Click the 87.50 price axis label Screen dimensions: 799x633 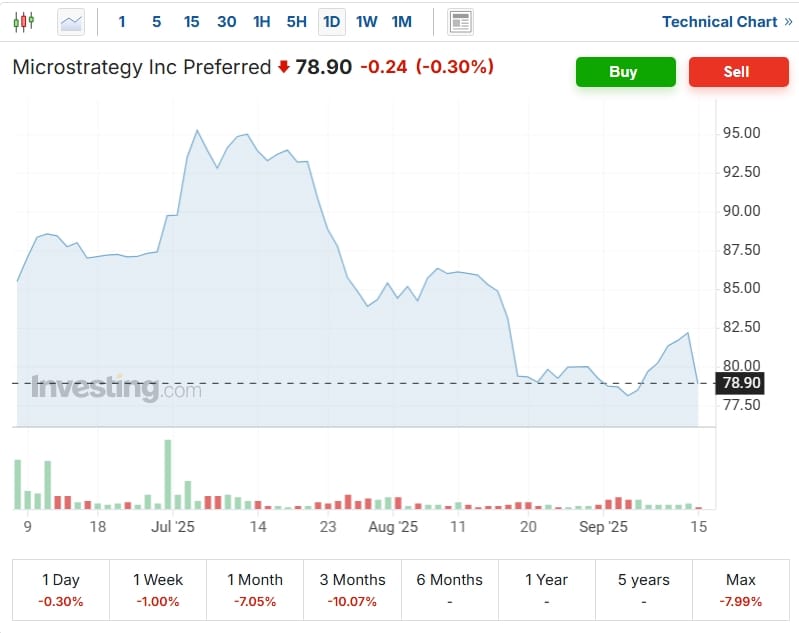741,250
